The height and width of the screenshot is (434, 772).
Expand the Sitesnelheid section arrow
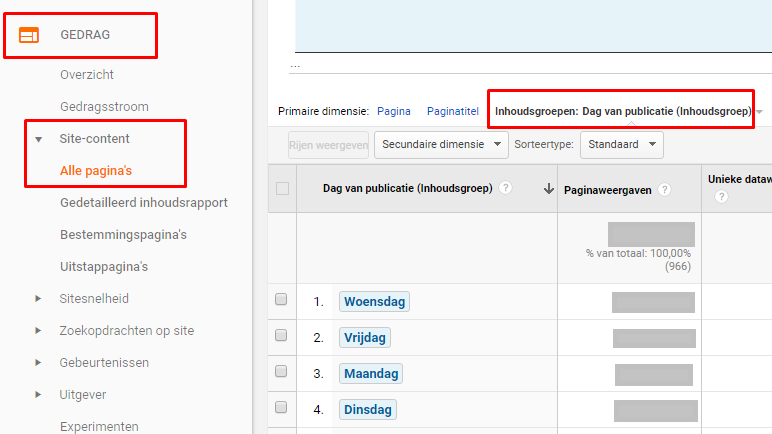pyautogui.click(x=38, y=299)
